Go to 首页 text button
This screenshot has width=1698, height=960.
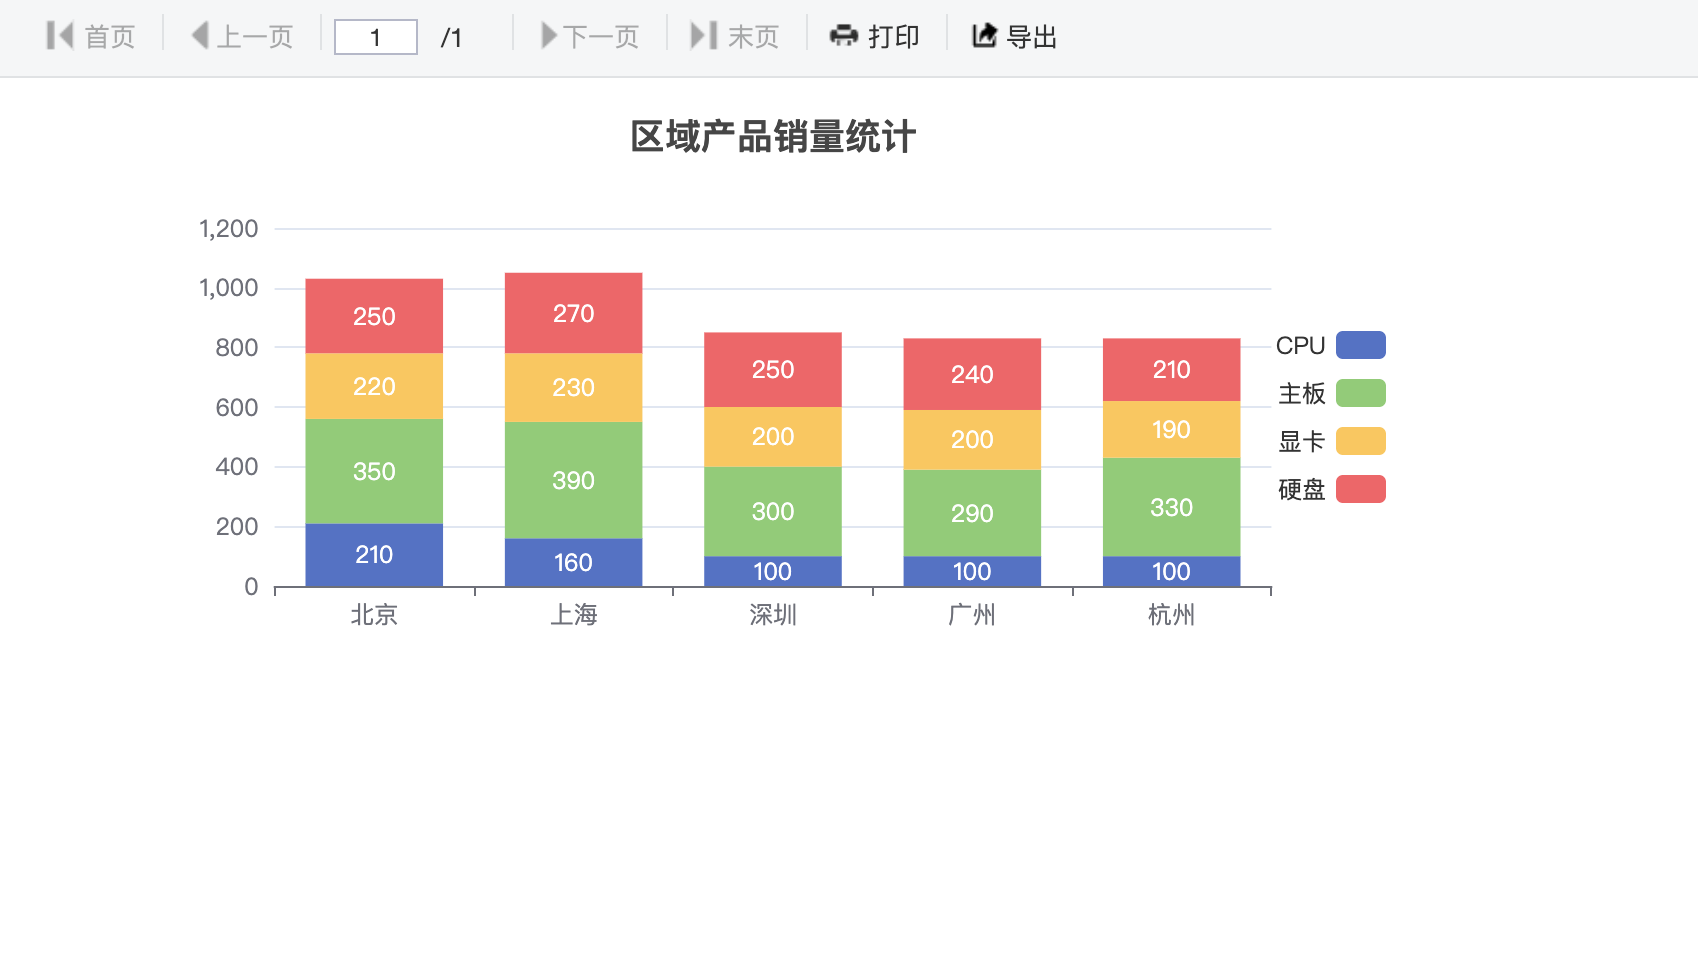coord(110,37)
